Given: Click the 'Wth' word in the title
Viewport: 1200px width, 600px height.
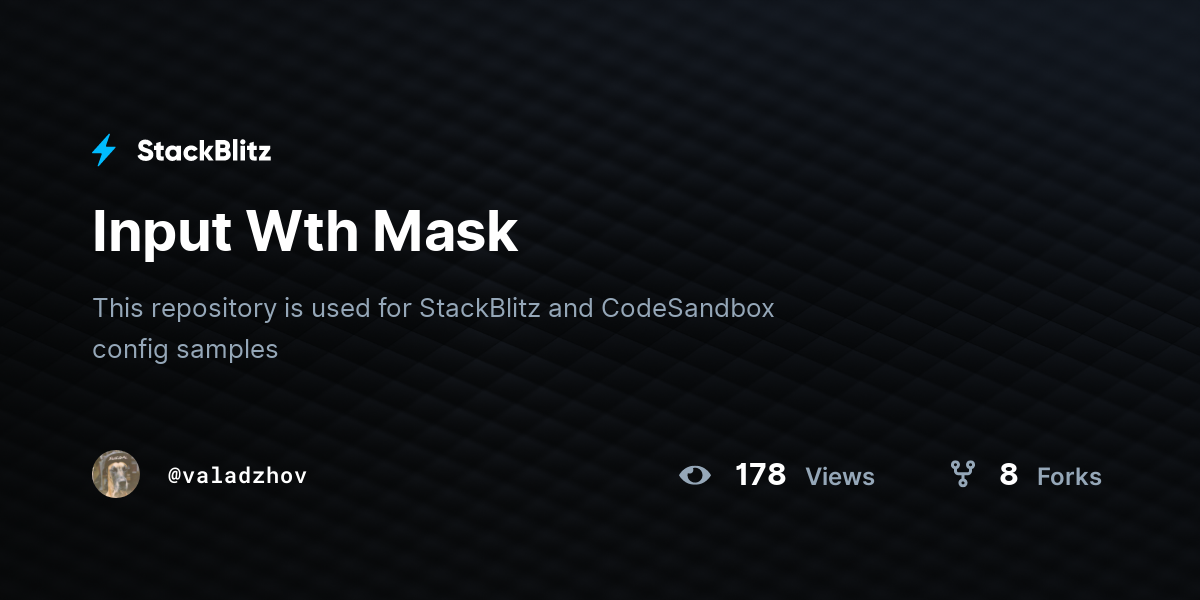Looking at the screenshot, I should pos(302,233).
